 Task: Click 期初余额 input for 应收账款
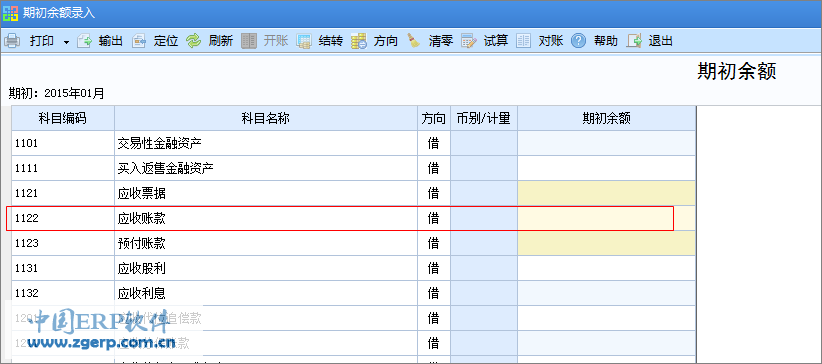pos(607,218)
